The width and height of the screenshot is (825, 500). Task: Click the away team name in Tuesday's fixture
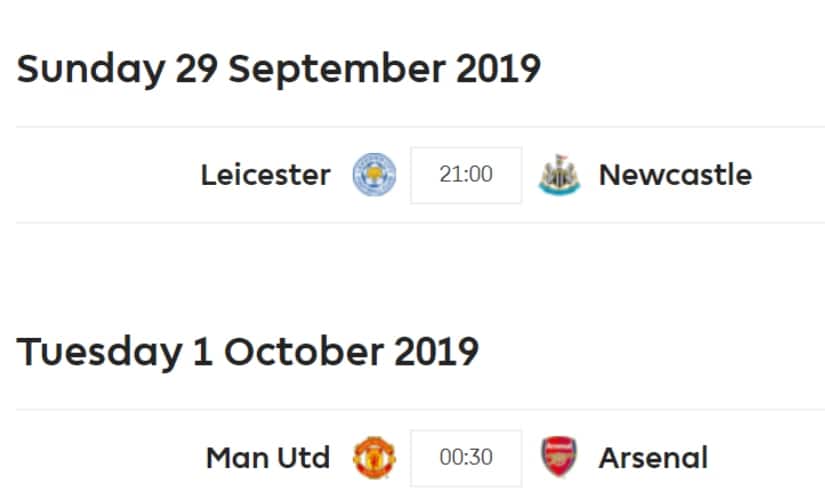653,458
